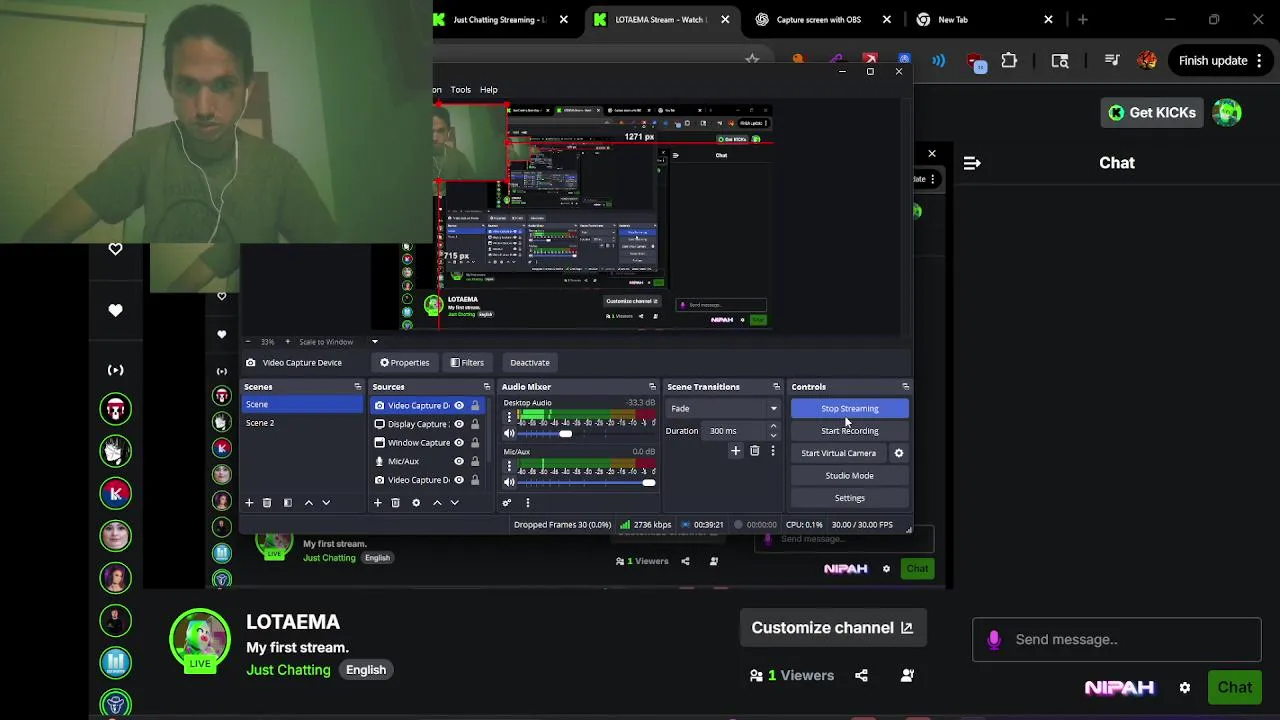This screenshot has width=1280, height=720.
Task: Open scene filters icon in the Scenes toolbar
Action: click(288, 503)
